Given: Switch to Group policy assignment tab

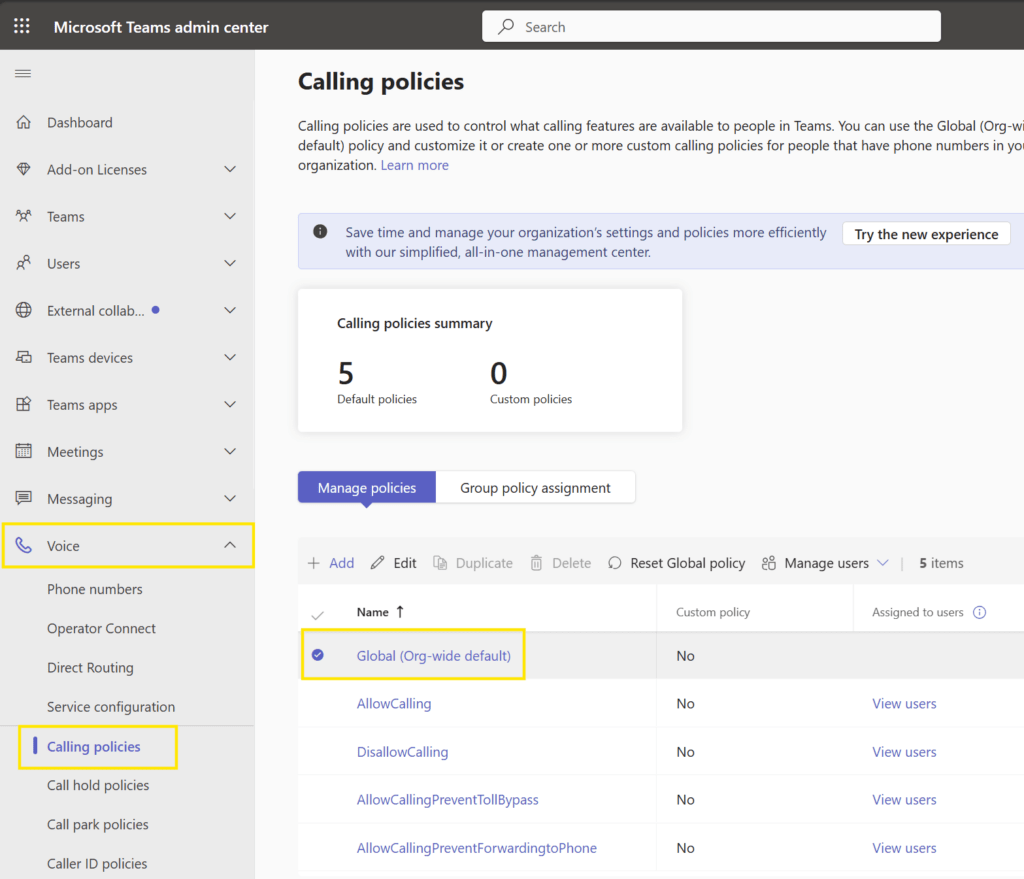Looking at the screenshot, I should [x=535, y=488].
